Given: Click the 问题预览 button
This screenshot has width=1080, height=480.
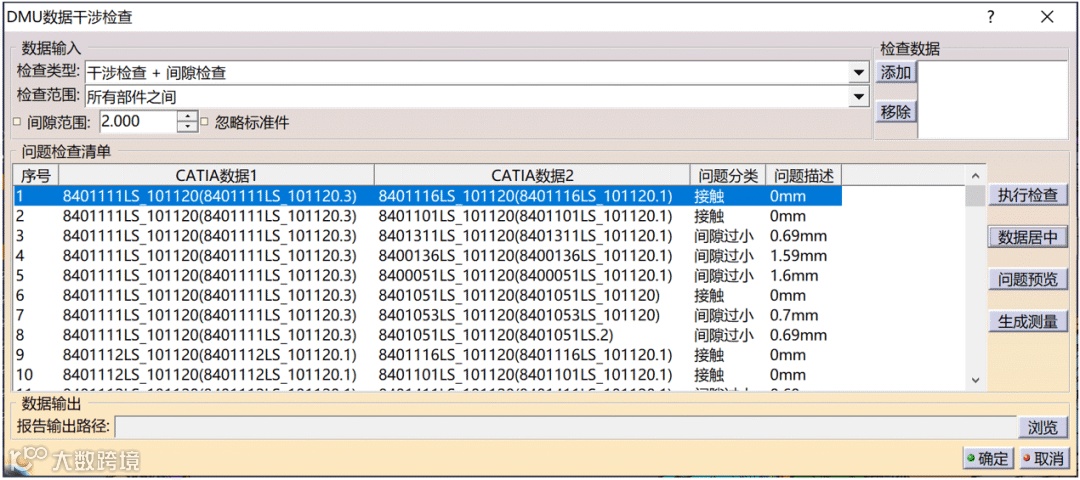Looking at the screenshot, I should (1028, 279).
